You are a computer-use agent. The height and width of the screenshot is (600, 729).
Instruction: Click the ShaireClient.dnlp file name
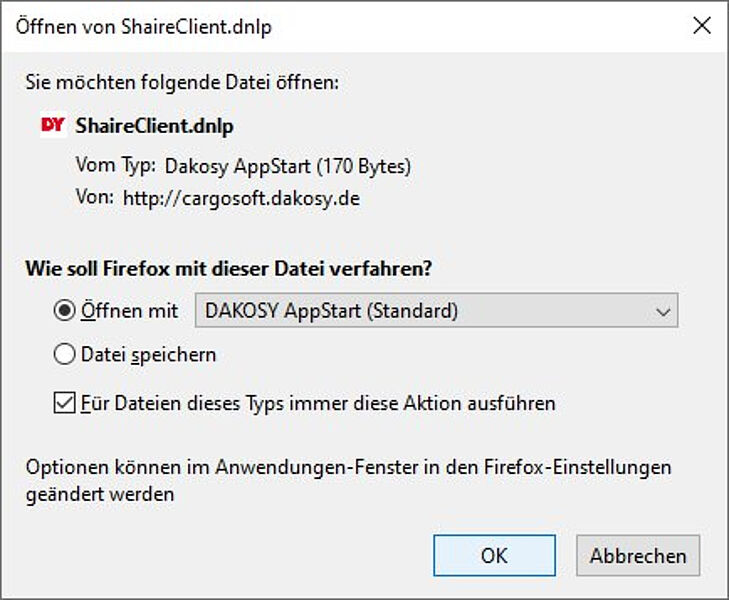point(154,126)
